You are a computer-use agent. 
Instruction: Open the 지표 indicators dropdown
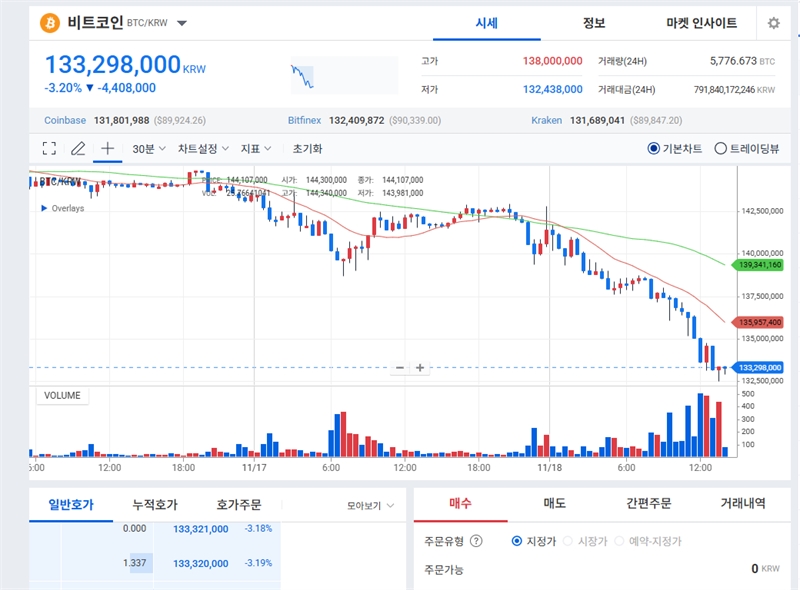coord(256,148)
